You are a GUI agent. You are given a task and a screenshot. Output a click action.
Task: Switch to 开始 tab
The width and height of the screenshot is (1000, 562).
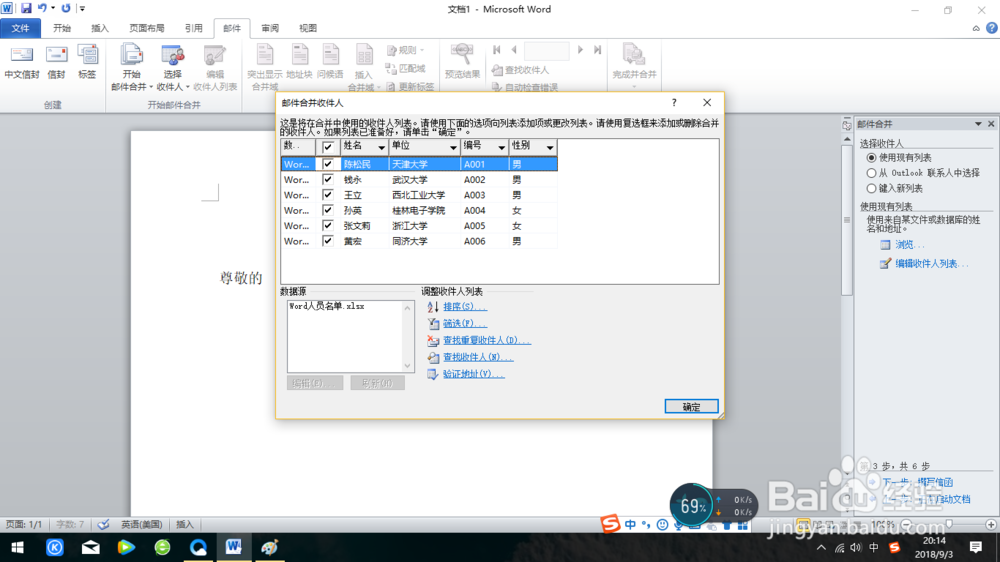pos(62,28)
